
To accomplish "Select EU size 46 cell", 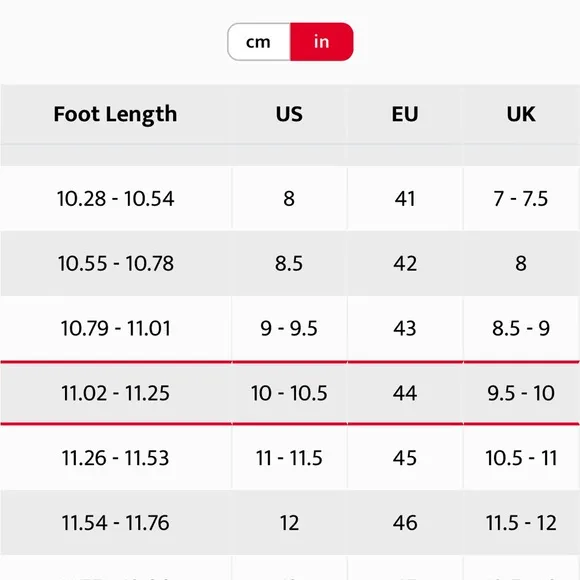I will 405,523.
